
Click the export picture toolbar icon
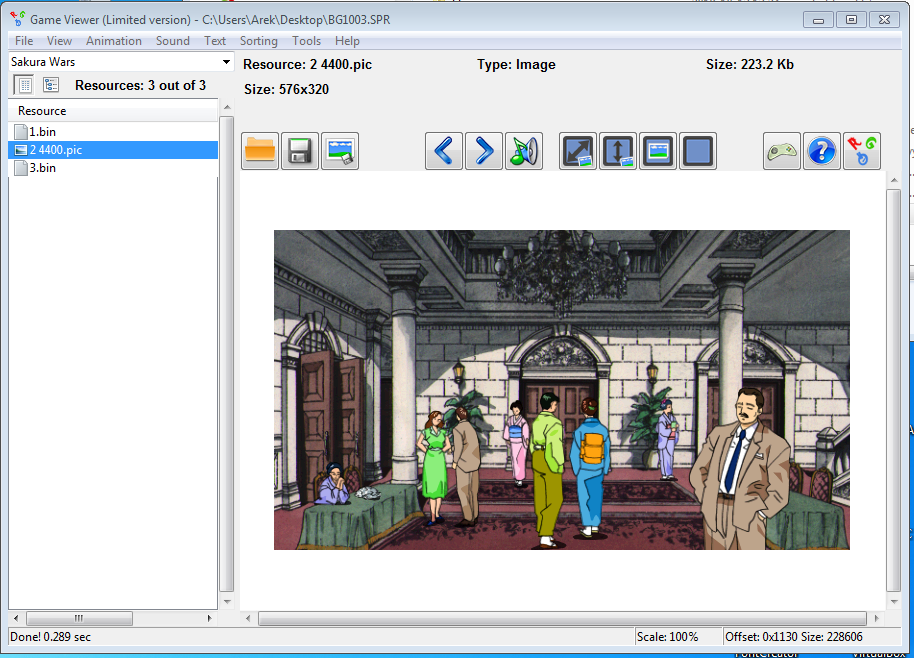[x=340, y=151]
